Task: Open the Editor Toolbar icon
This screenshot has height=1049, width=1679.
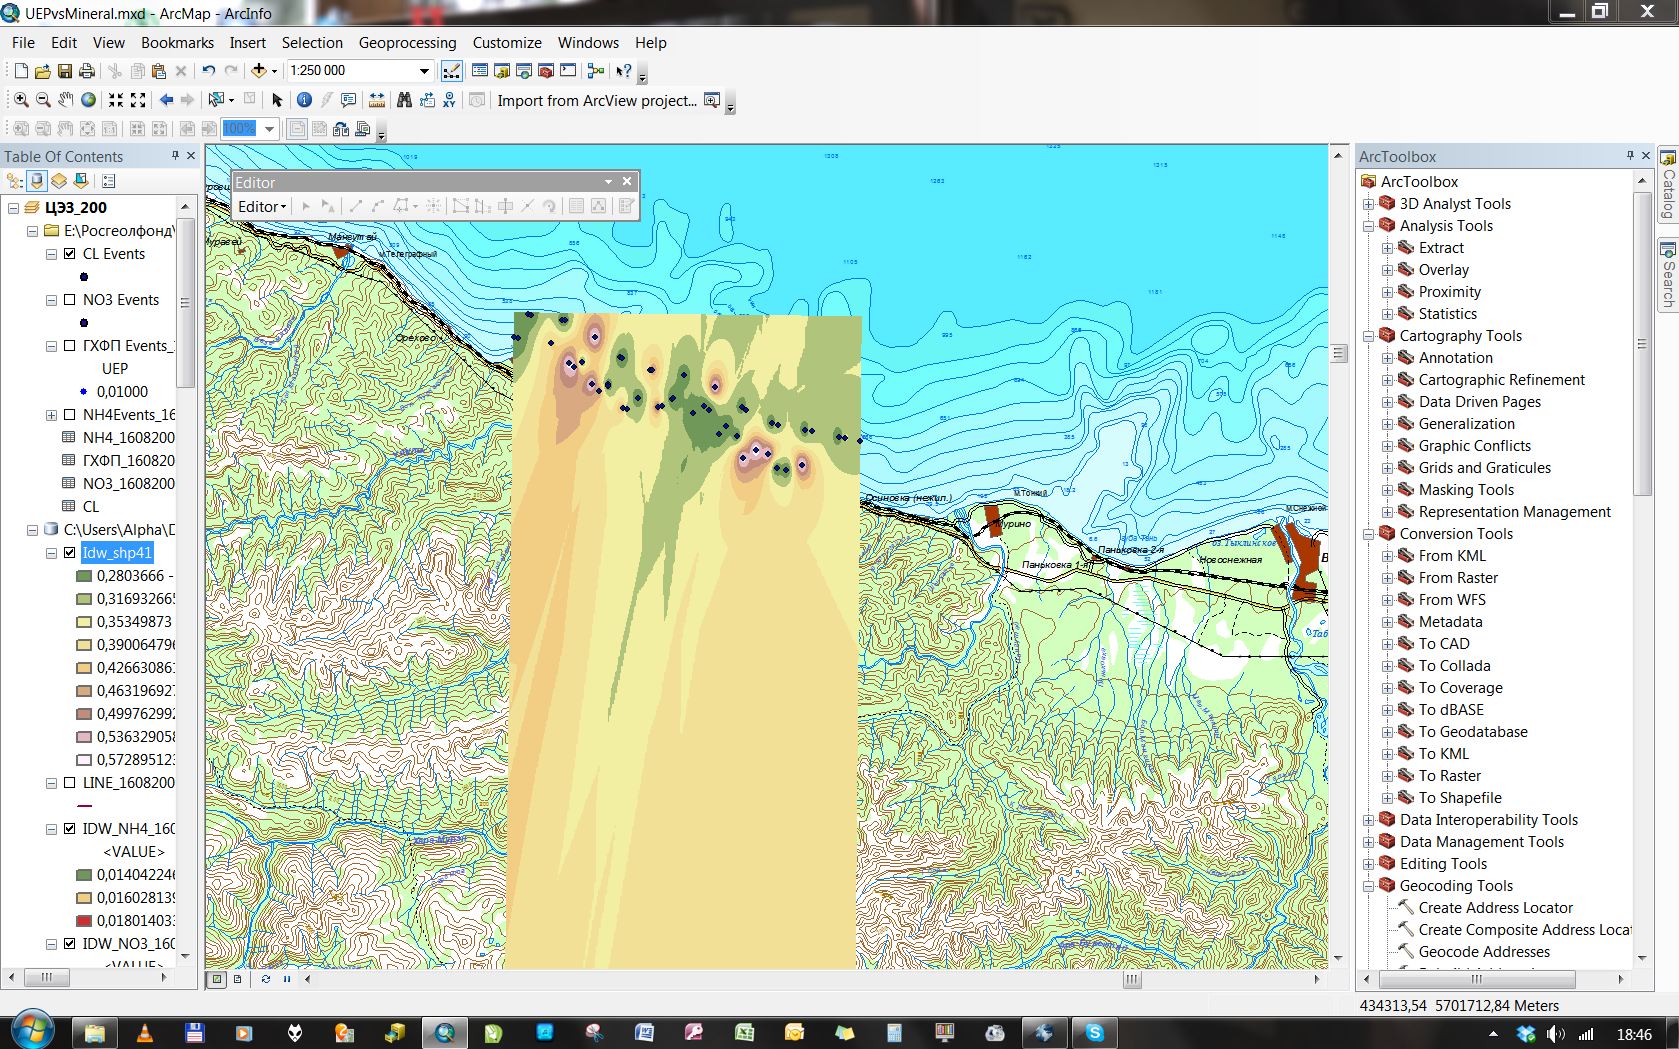Action: [452, 71]
